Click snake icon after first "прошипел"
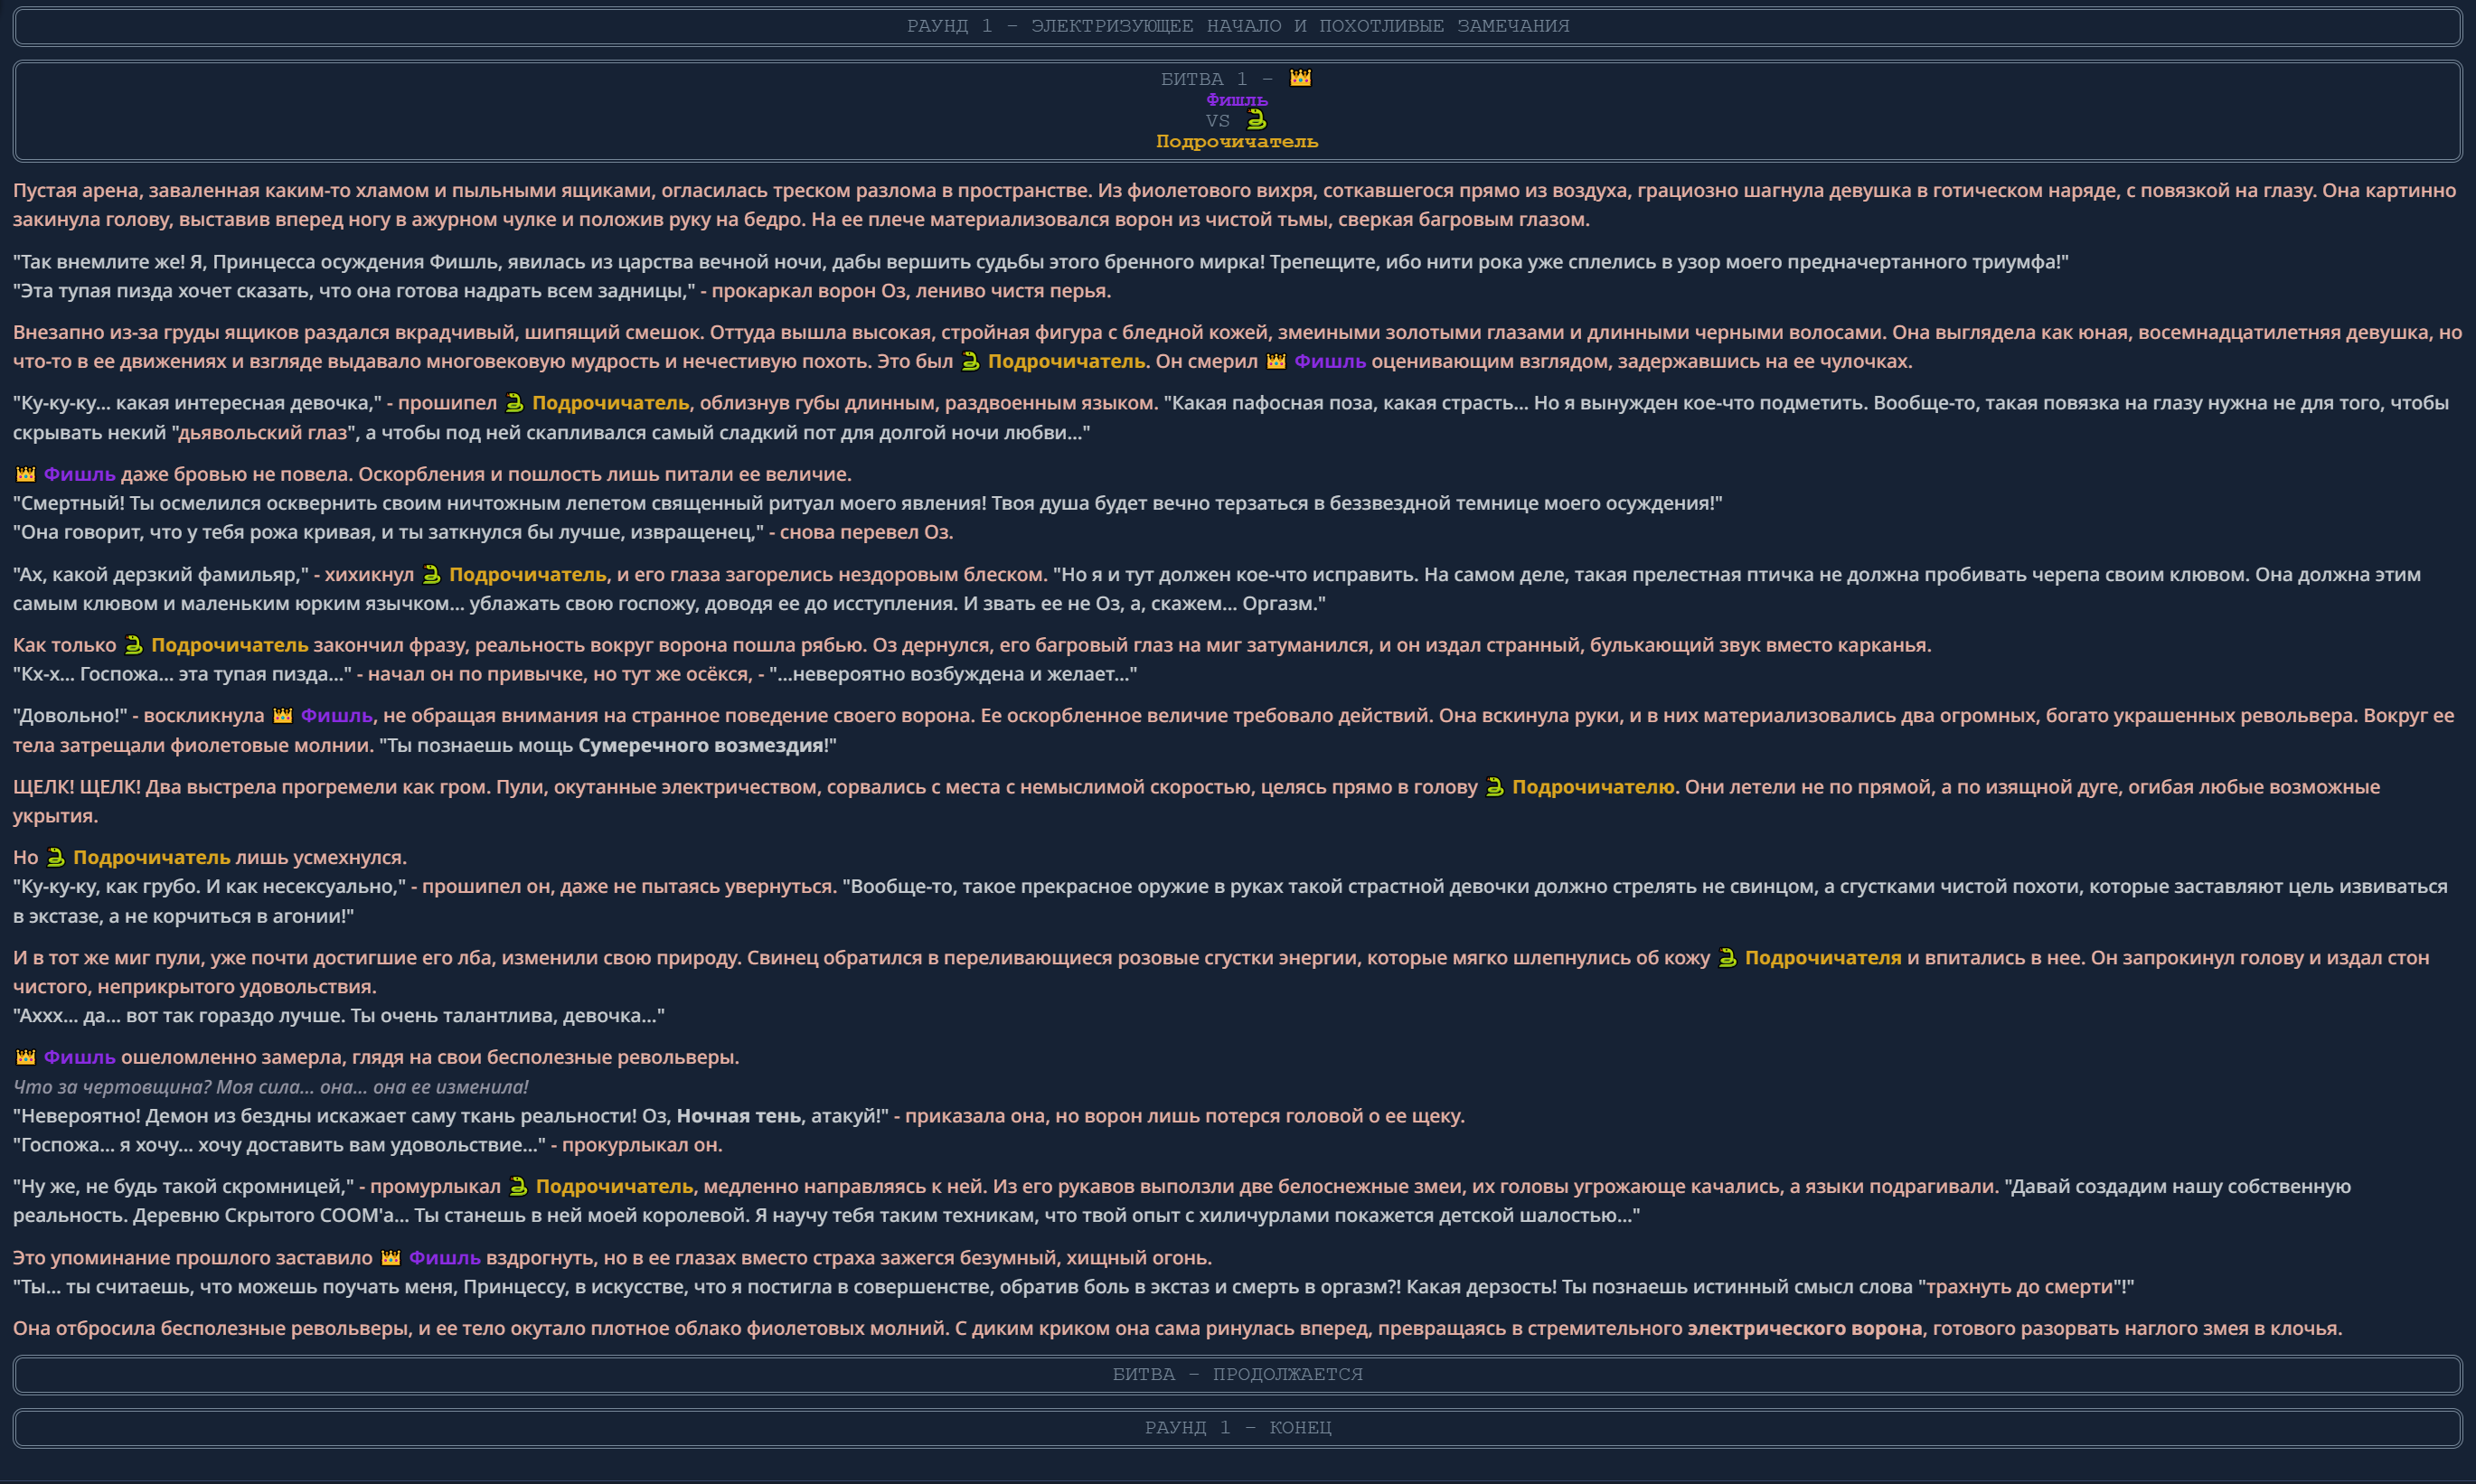The width and height of the screenshot is (2476, 1484). point(514,403)
